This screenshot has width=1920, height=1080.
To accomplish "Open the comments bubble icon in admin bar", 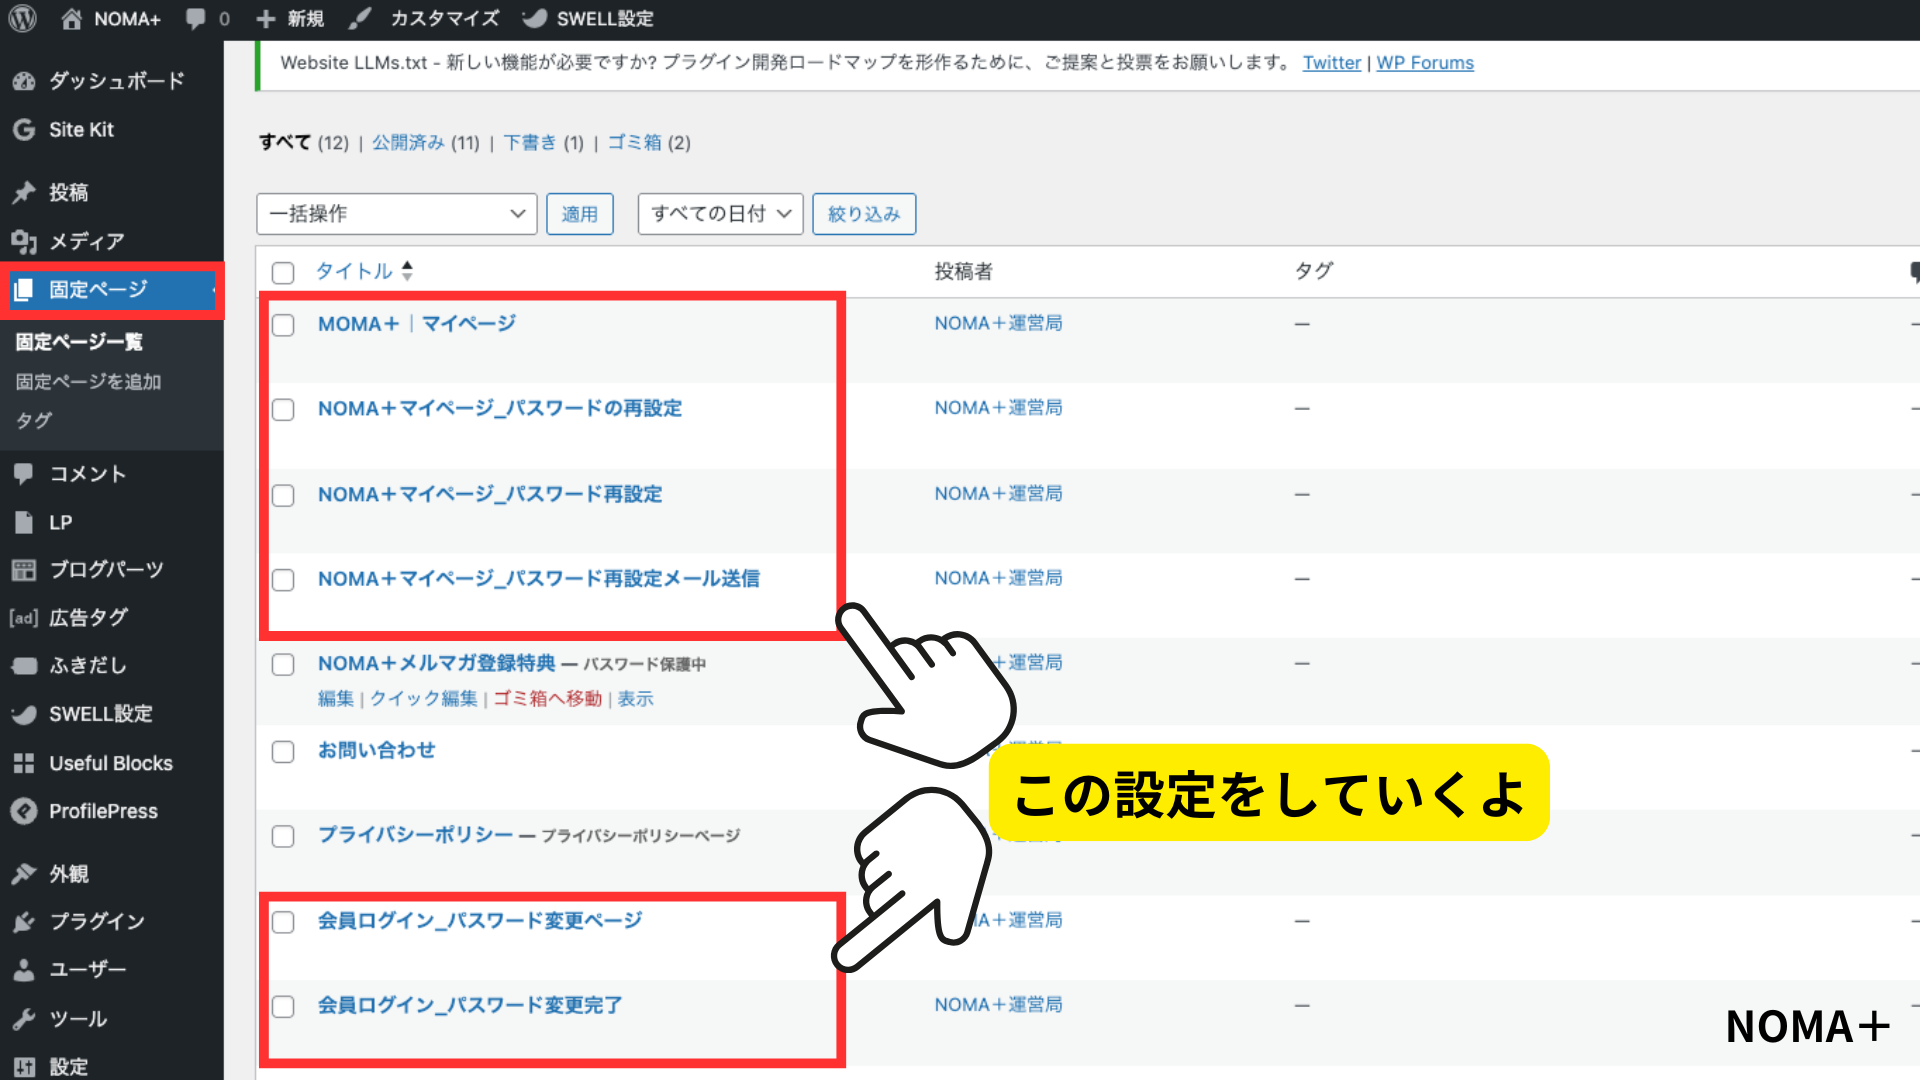I will click(196, 18).
